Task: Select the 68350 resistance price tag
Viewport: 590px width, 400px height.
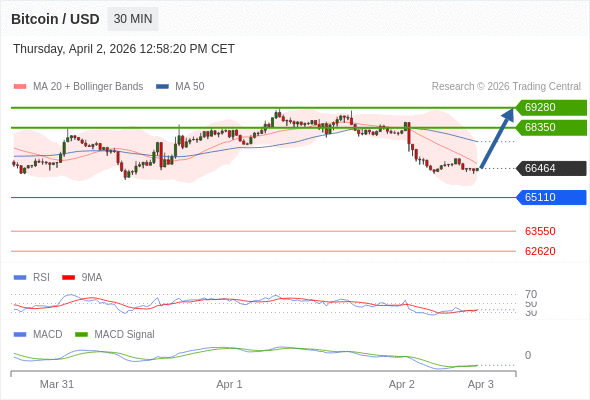Action: tap(551, 128)
